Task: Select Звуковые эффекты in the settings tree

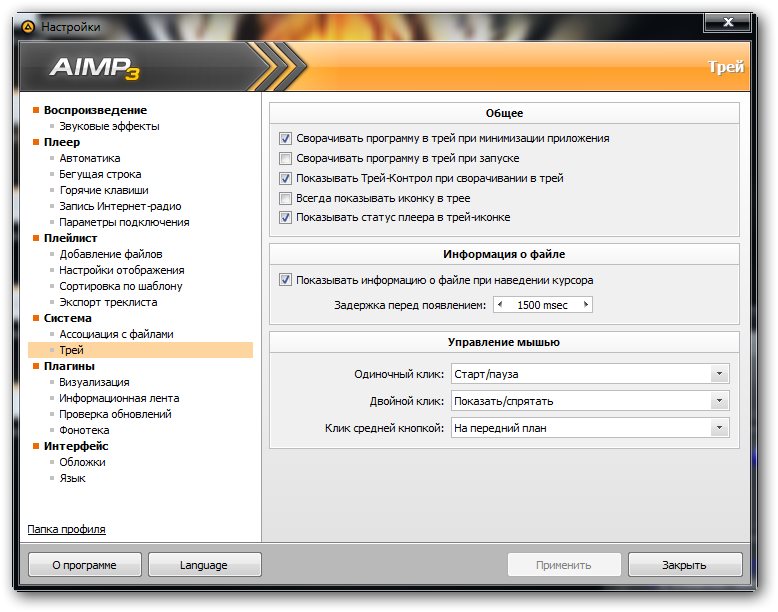Action: [x=109, y=126]
